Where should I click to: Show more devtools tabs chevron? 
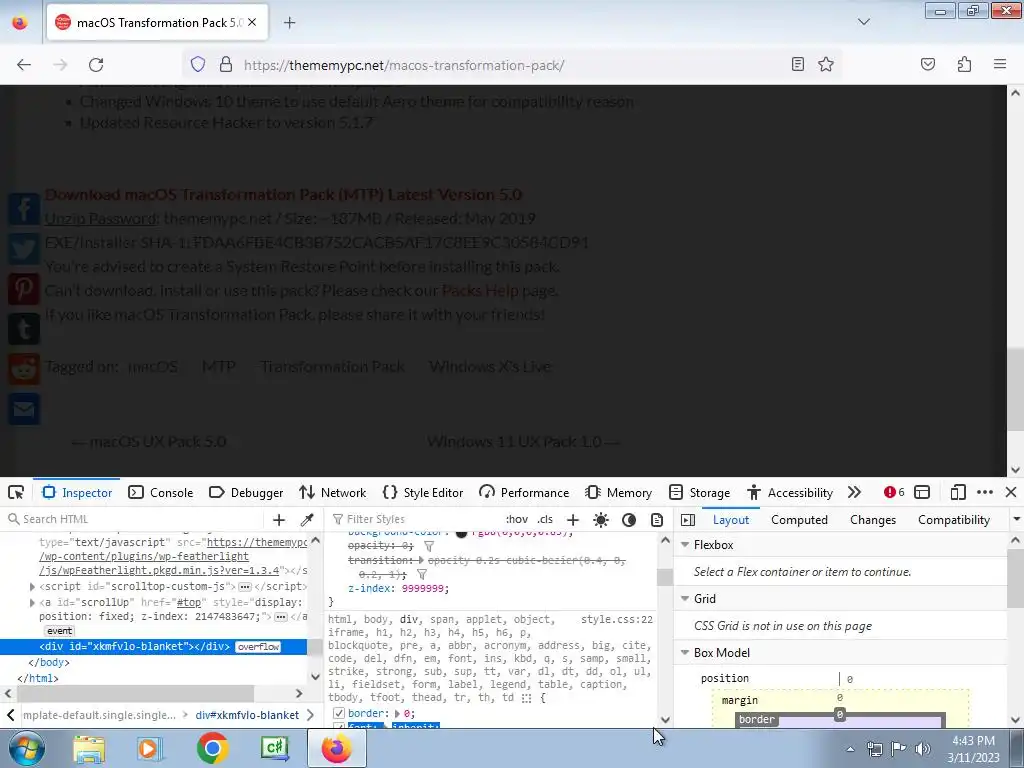pos(854,492)
